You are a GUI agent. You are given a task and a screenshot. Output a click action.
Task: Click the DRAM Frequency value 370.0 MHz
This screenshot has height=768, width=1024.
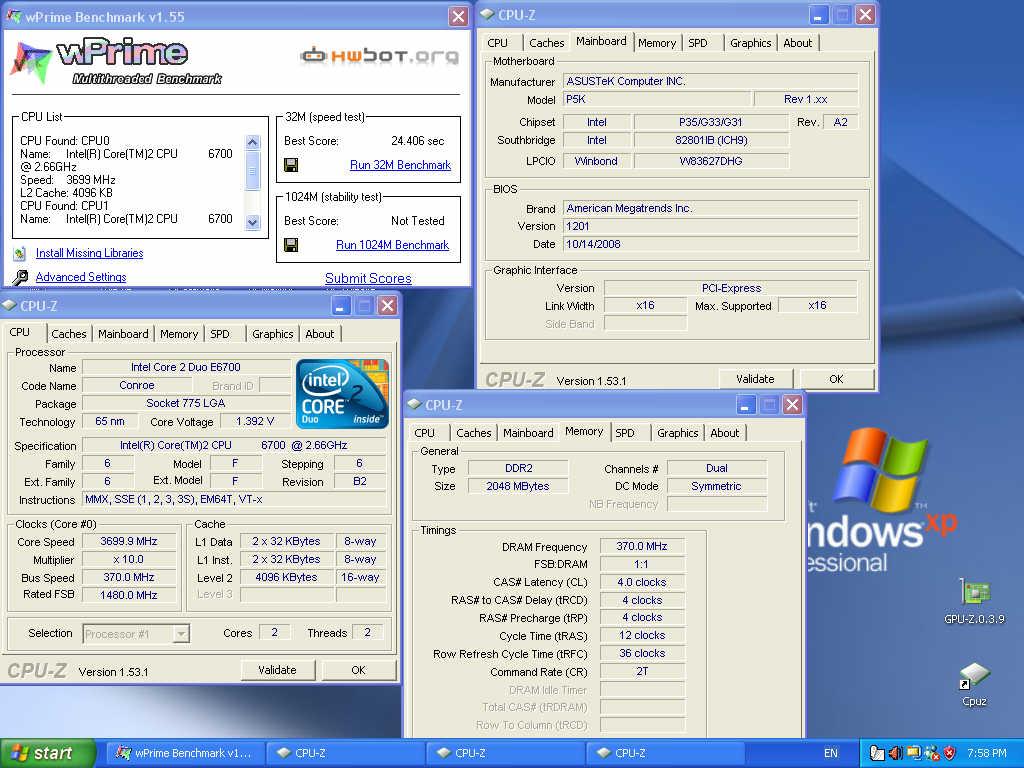pyautogui.click(x=642, y=547)
